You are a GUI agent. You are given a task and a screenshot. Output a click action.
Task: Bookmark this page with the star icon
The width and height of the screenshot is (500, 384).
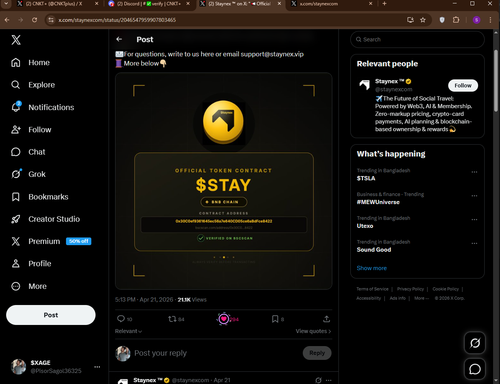click(423, 20)
